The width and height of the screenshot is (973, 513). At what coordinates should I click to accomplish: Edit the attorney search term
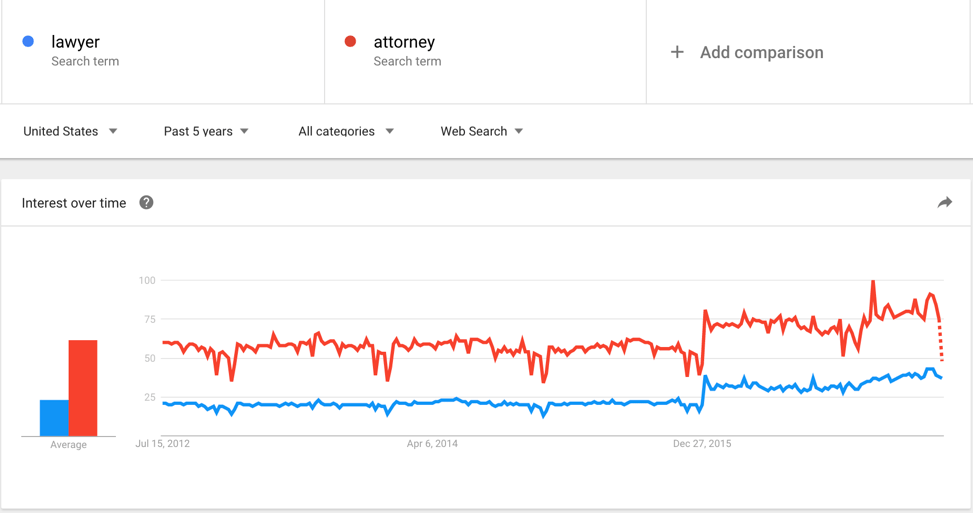point(485,51)
